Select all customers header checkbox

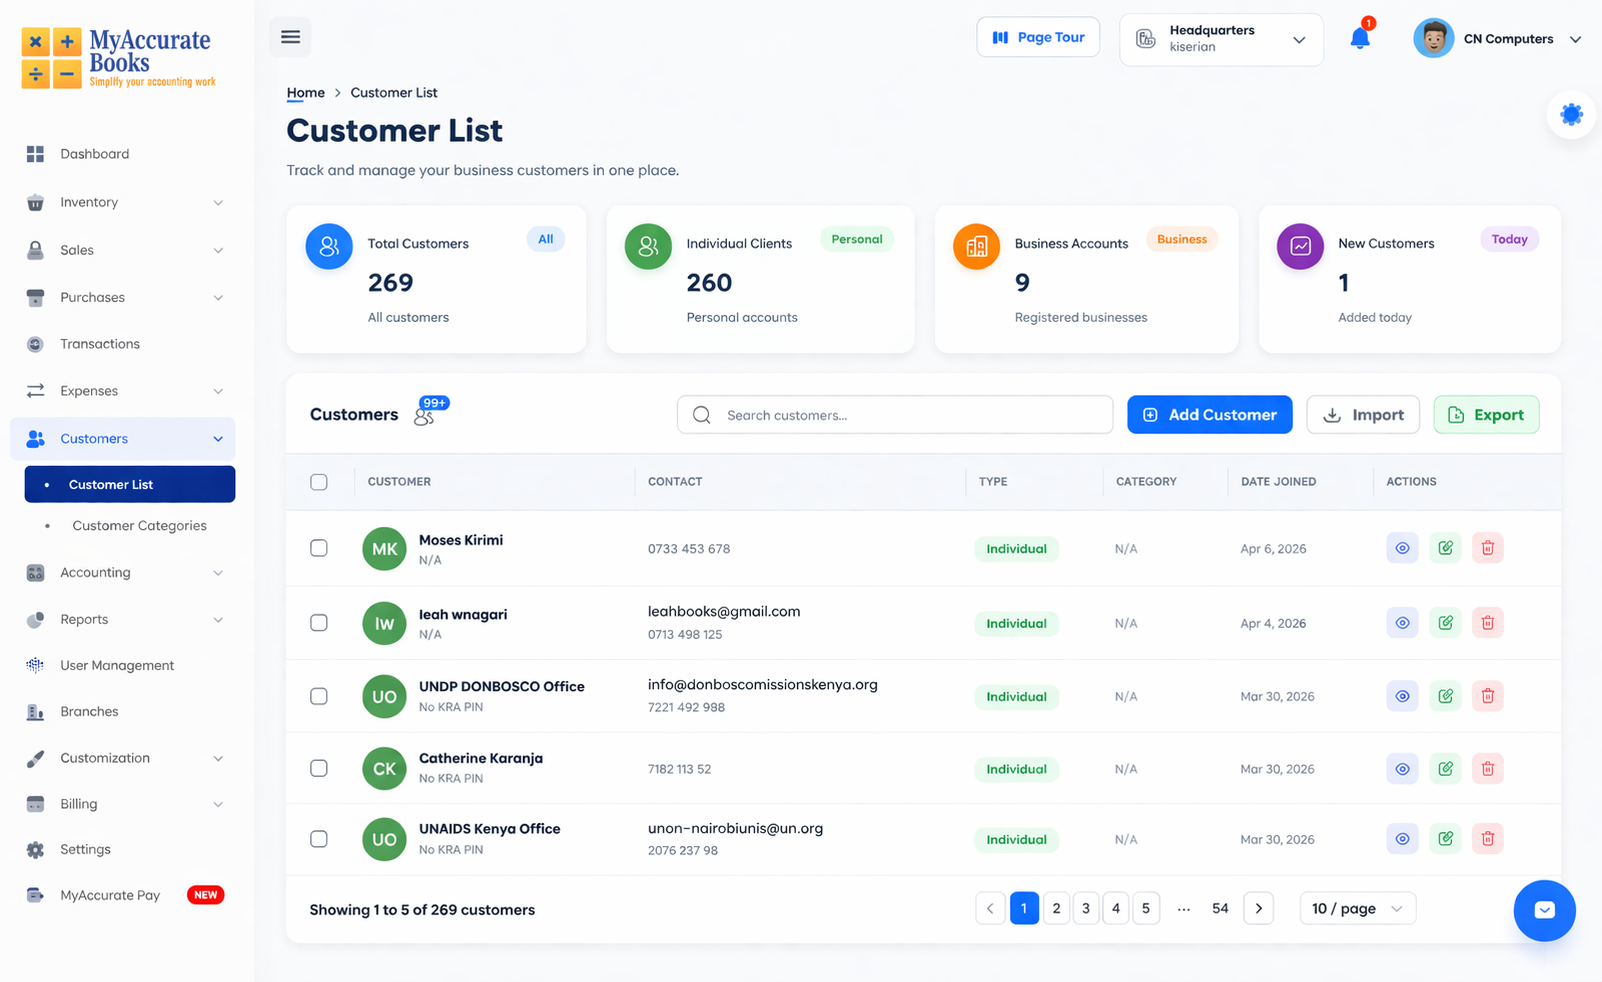tap(319, 482)
